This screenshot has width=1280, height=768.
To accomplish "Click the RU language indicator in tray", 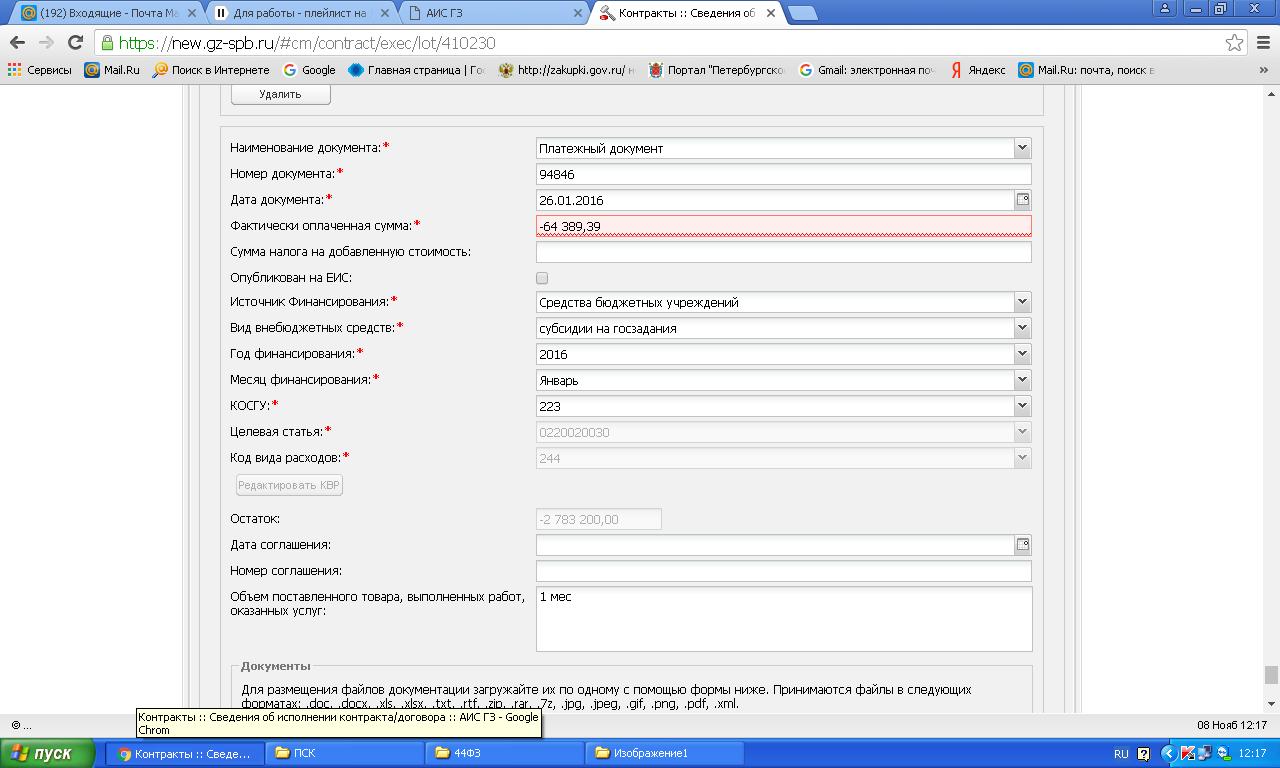I will (1120, 753).
